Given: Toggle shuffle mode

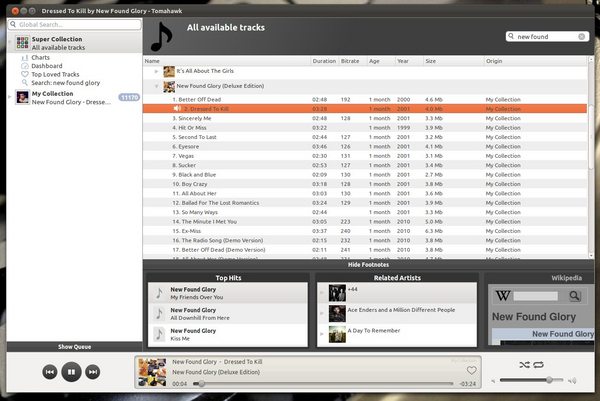Looking at the screenshot, I should click(x=524, y=365).
